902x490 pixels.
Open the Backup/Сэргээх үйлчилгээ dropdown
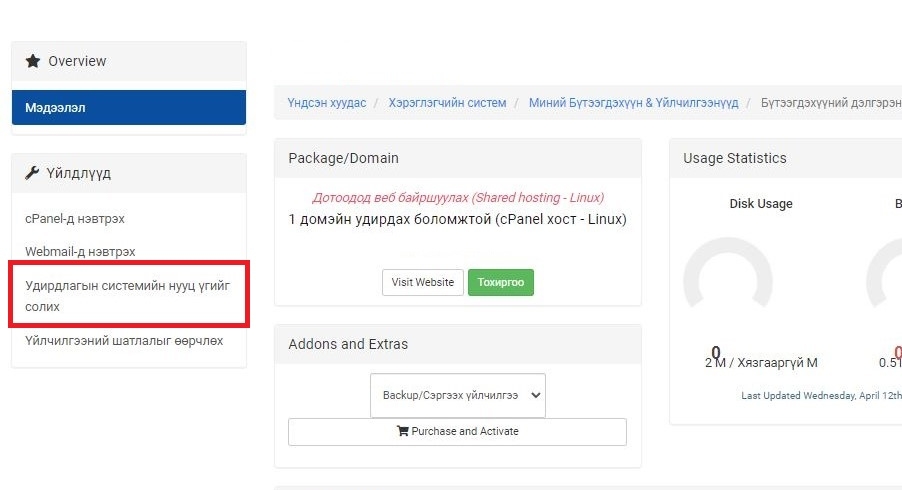pyautogui.click(x=458, y=395)
